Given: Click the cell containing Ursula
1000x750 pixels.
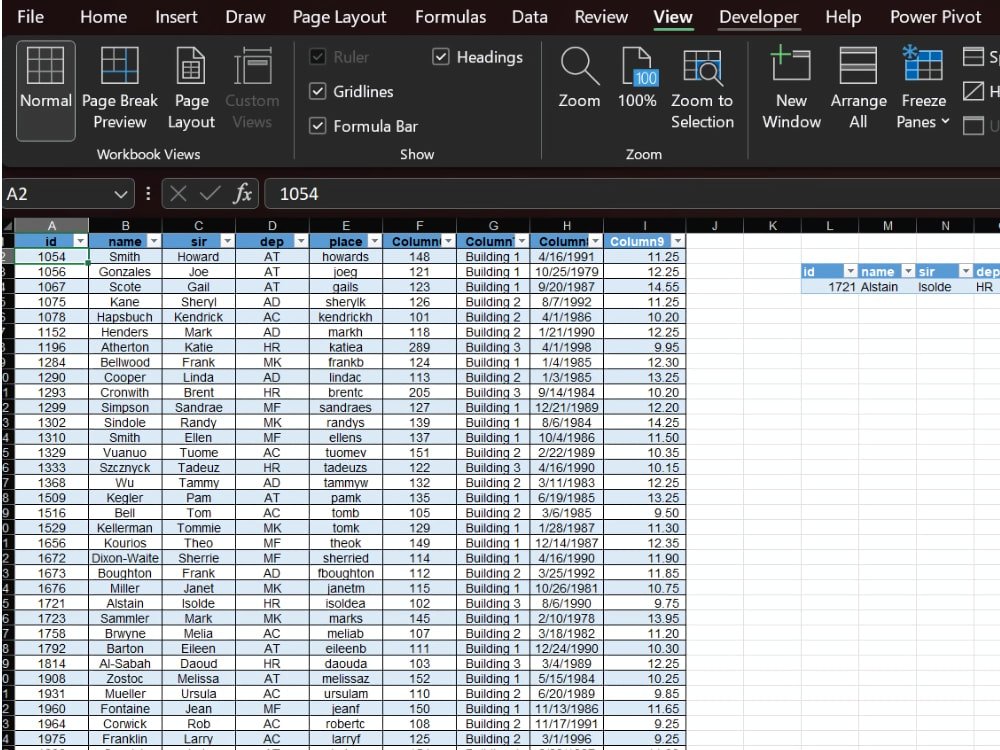Looking at the screenshot, I should click(x=198, y=694).
